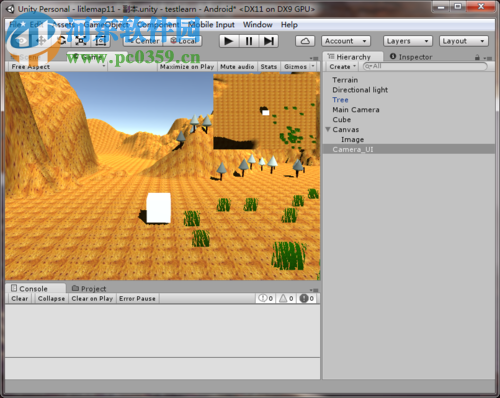Toggle Clear on Play in Console
The height and width of the screenshot is (398, 500).
click(92, 298)
